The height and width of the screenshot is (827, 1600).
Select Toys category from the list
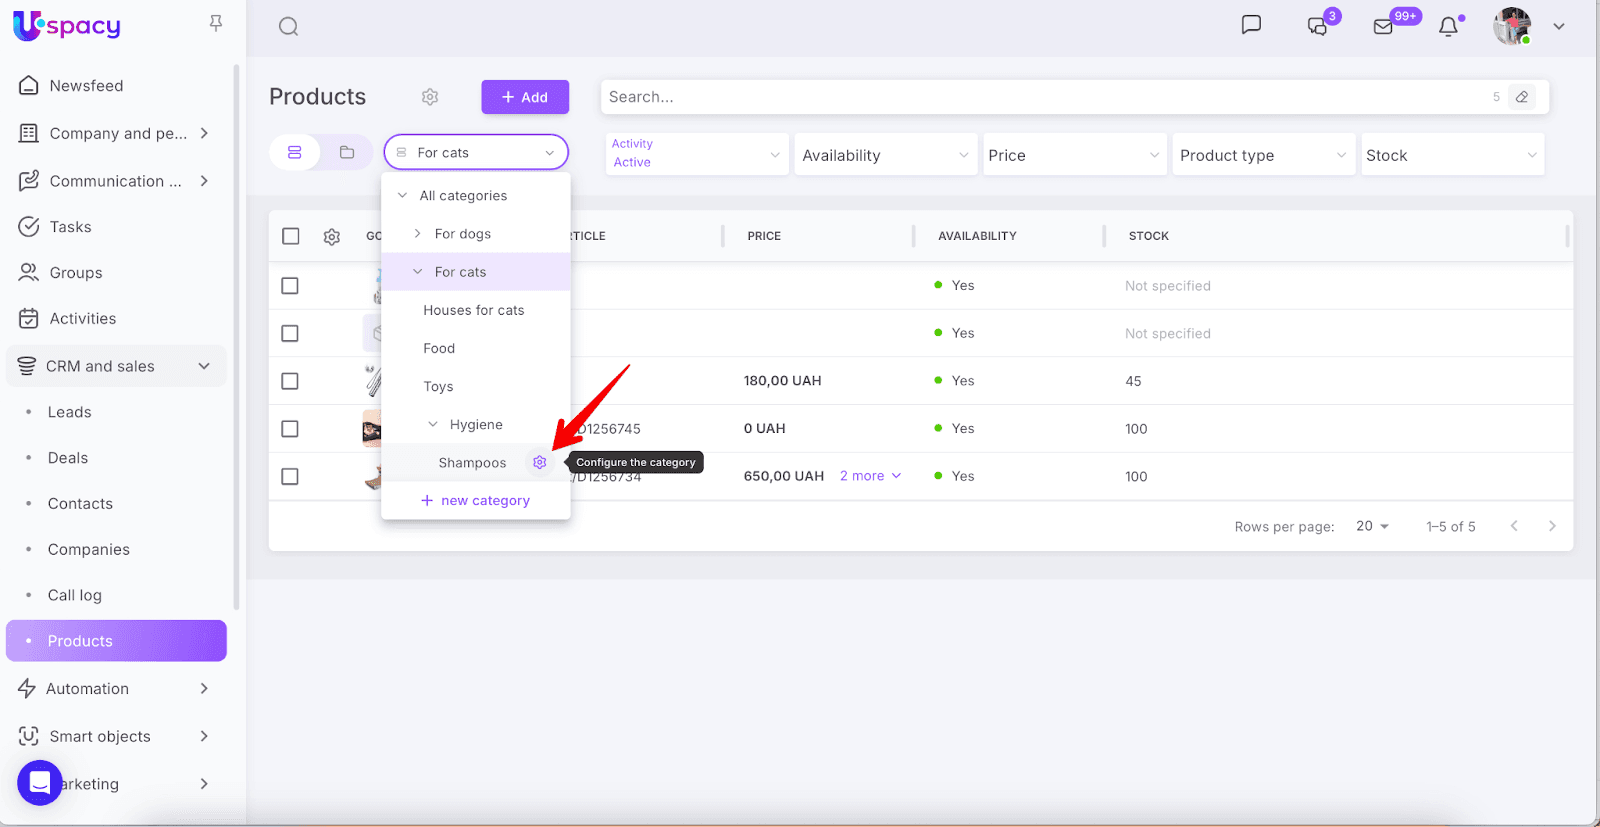[x=438, y=387]
